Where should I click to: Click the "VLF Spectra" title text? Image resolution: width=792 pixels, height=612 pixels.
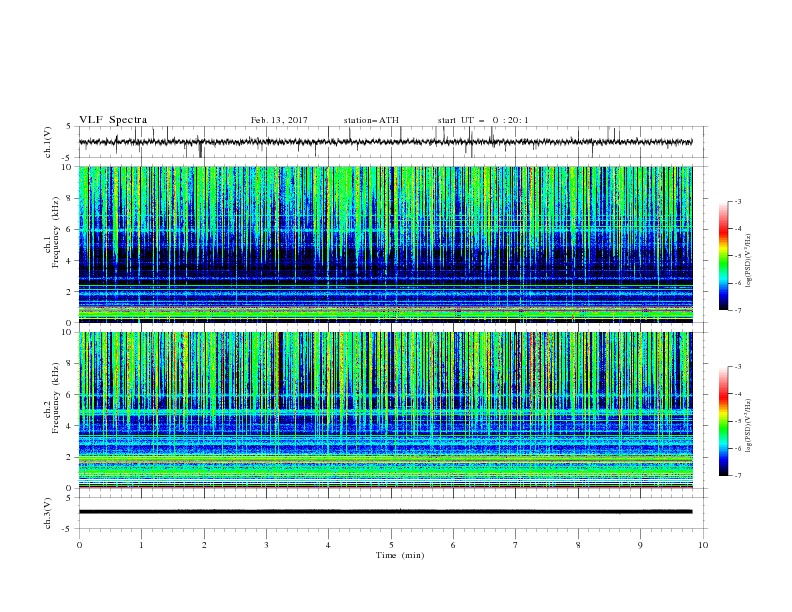point(113,120)
